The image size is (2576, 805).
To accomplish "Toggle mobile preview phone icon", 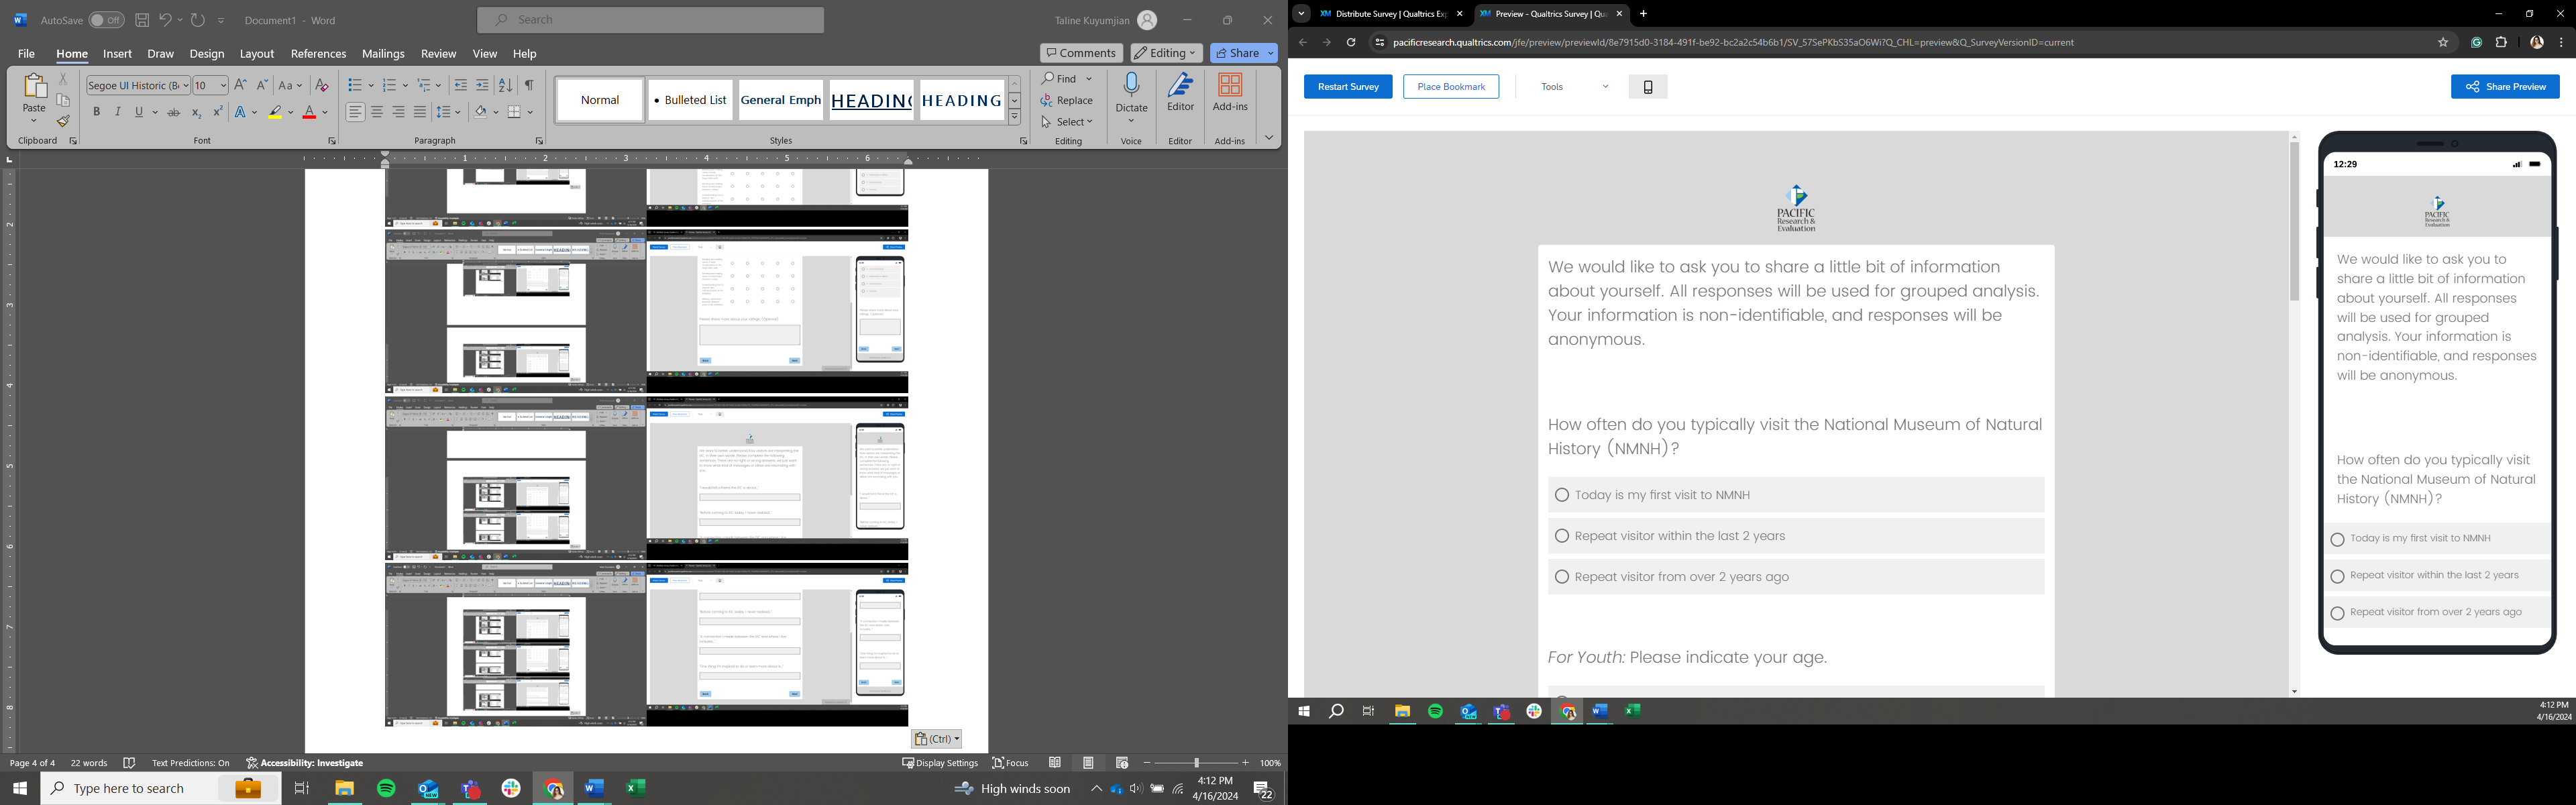I will pos(1648,87).
